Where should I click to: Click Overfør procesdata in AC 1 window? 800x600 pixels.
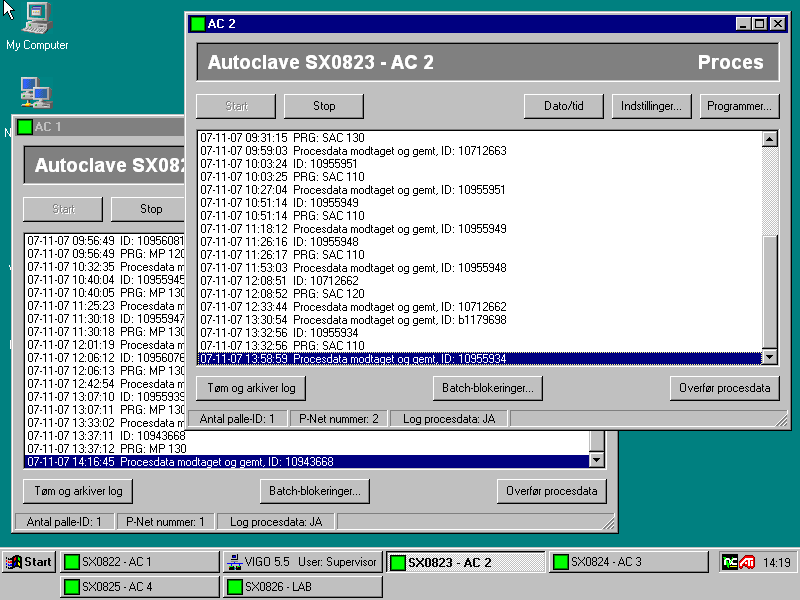tap(552, 491)
